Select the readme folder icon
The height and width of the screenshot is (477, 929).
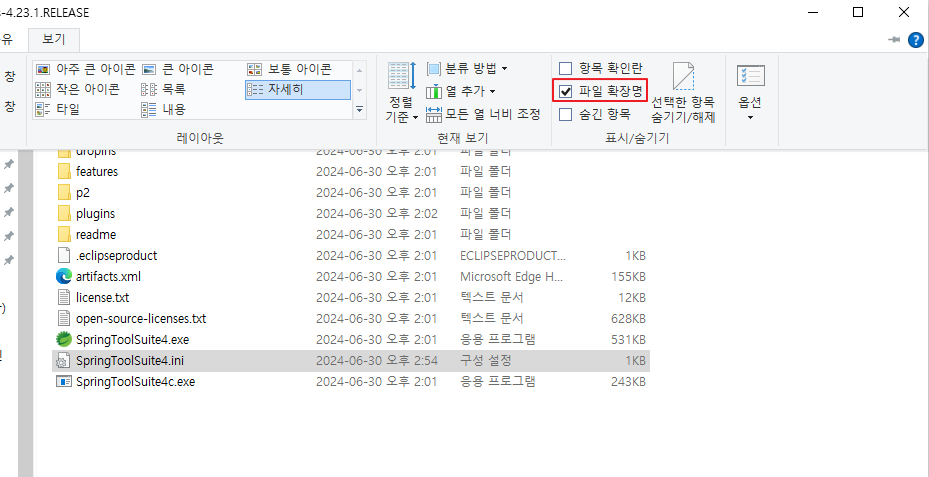pos(64,234)
